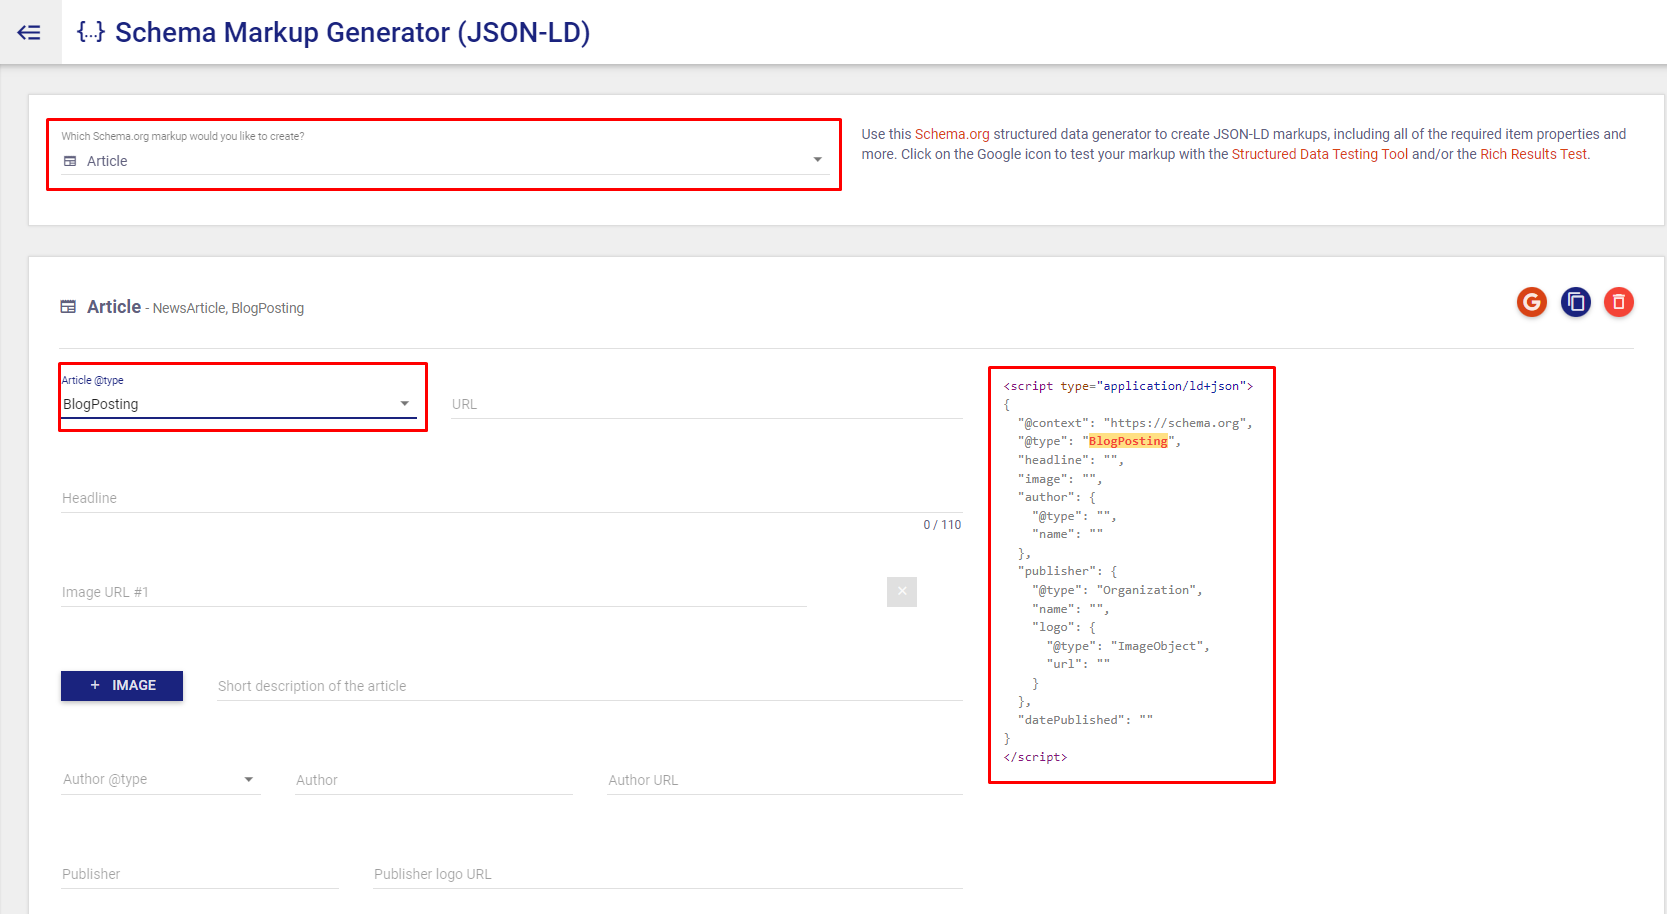Delete the Article markup with the trash icon
This screenshot has width=1667, height=914.
pos(1618,301)
